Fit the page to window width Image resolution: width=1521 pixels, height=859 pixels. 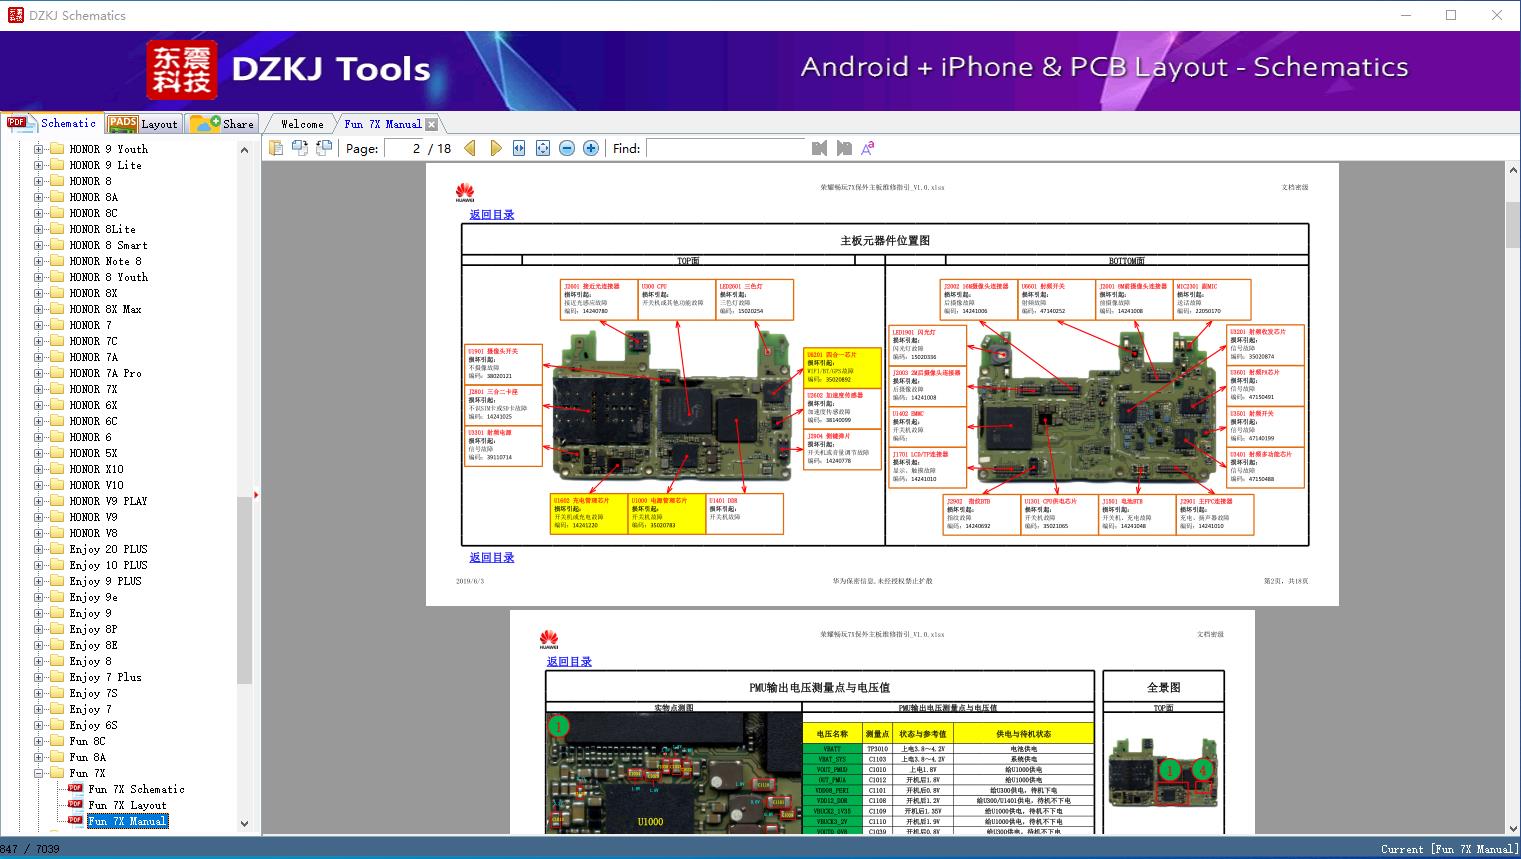tap(519, 148)
